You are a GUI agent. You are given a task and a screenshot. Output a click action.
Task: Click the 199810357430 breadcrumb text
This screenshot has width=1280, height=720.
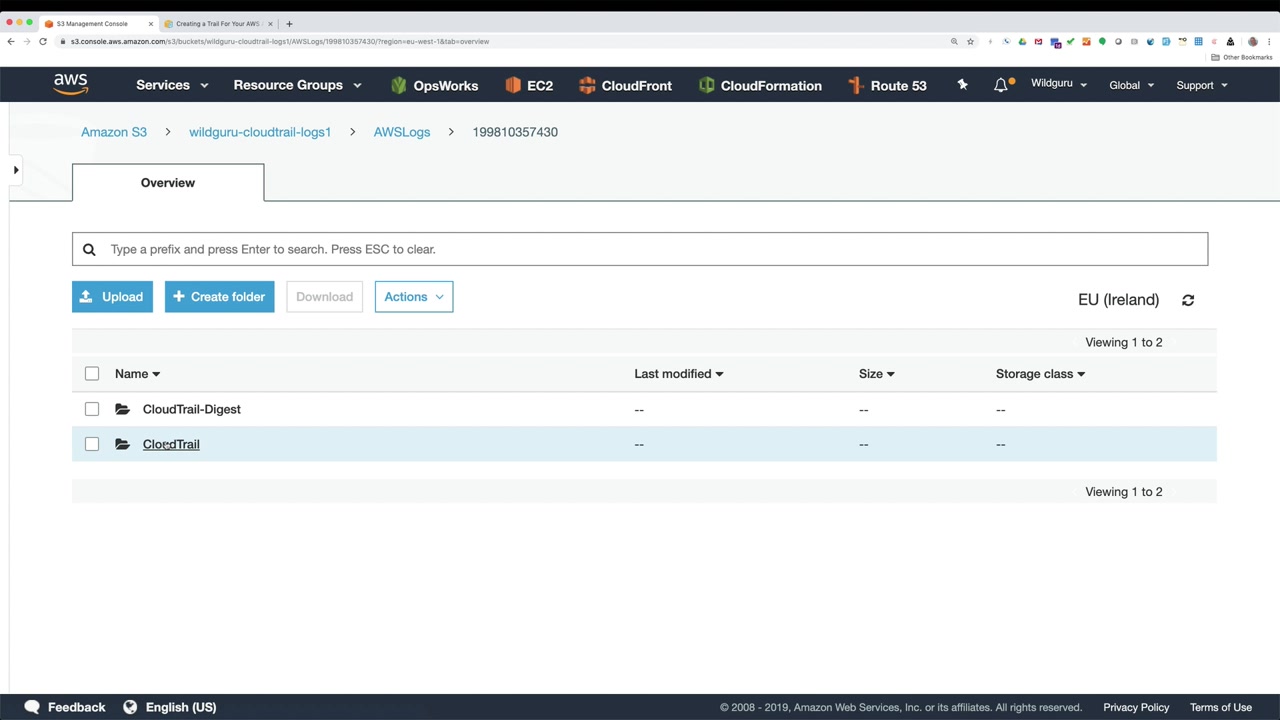(x=515, y=132)
